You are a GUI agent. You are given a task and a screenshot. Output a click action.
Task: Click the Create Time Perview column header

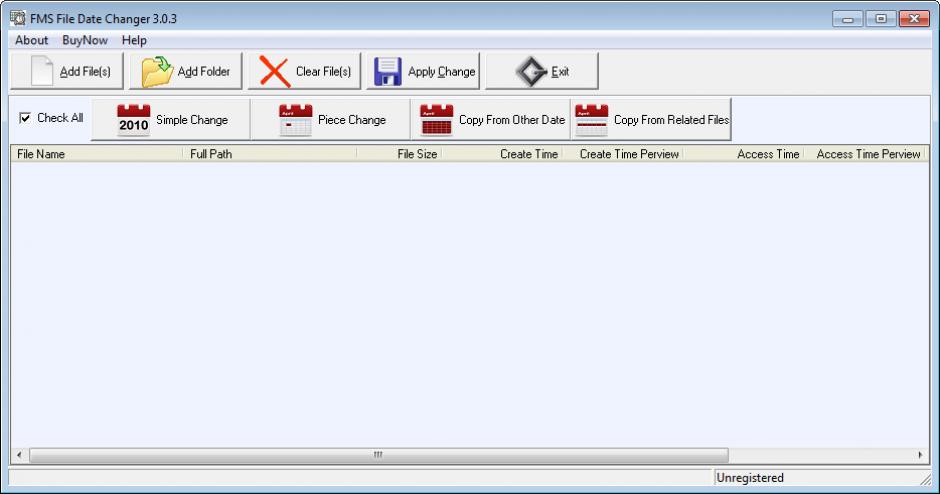pos(623,154)
